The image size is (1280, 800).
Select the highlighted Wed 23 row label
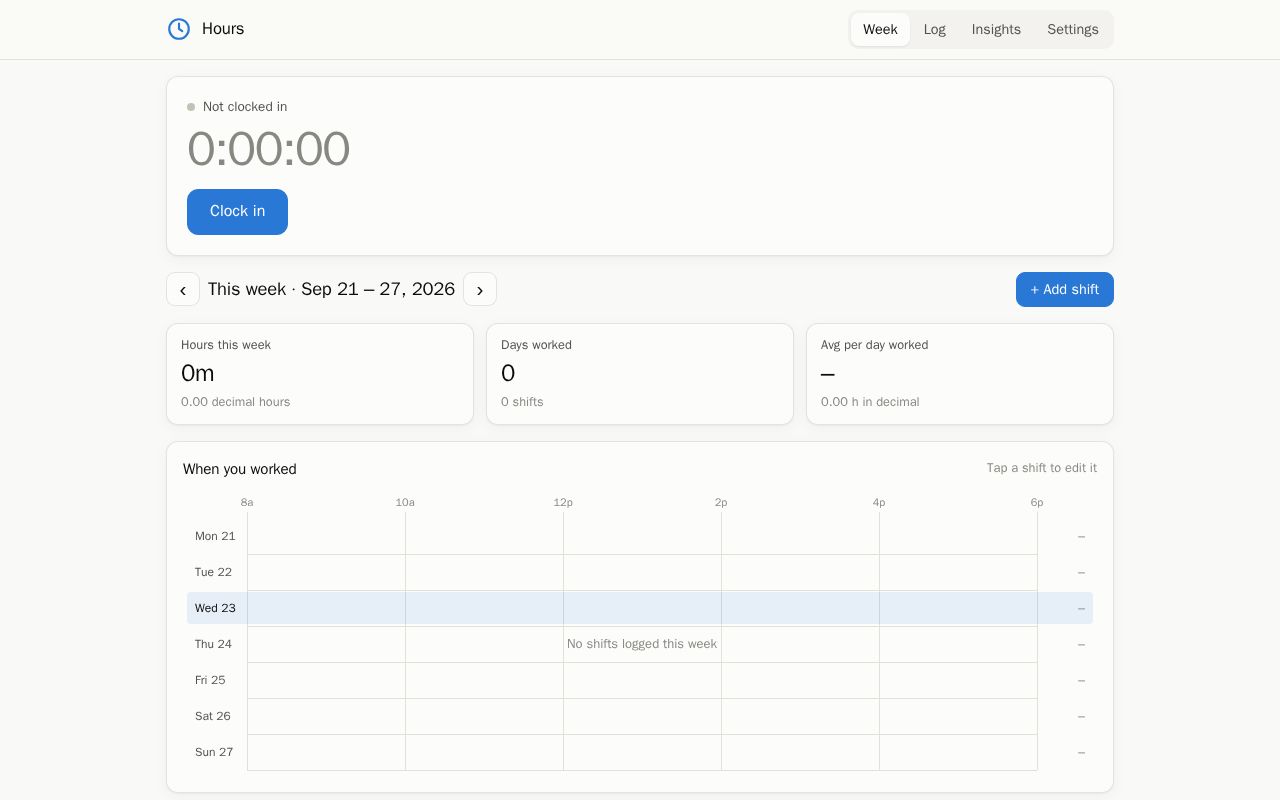pos(215,608)
